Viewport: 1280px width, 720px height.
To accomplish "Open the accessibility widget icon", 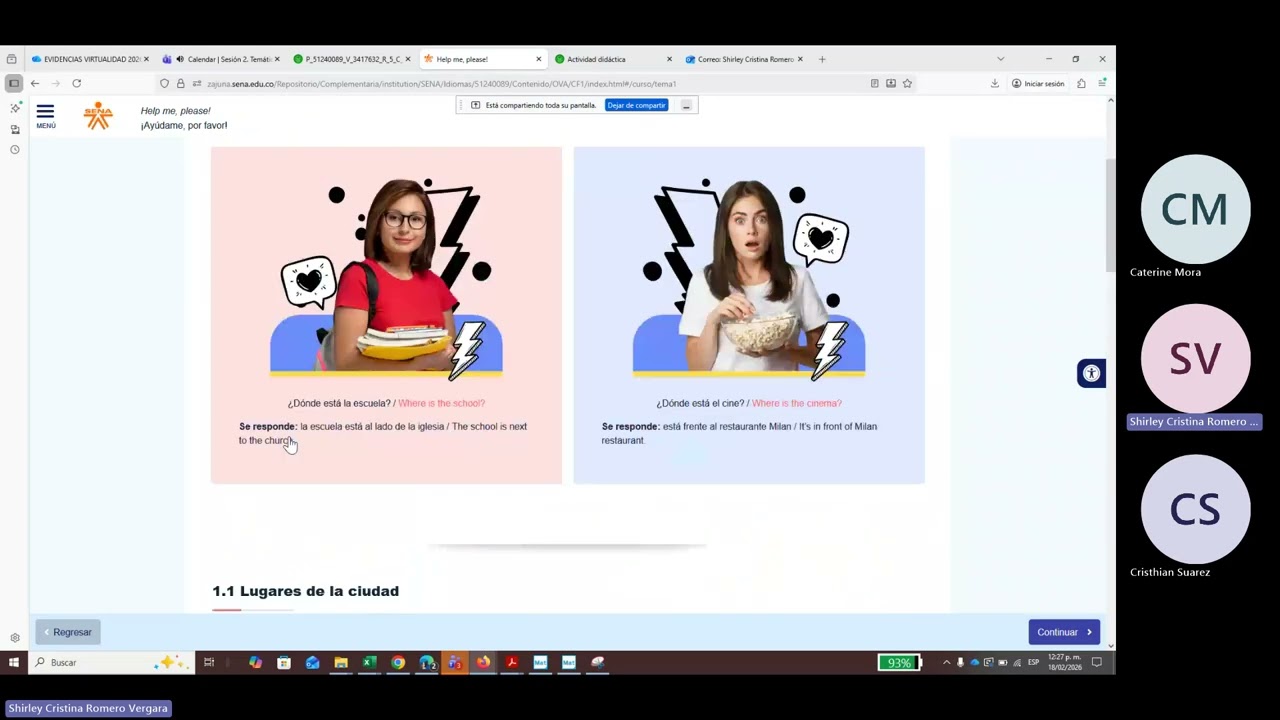I will click(1091, 373).
